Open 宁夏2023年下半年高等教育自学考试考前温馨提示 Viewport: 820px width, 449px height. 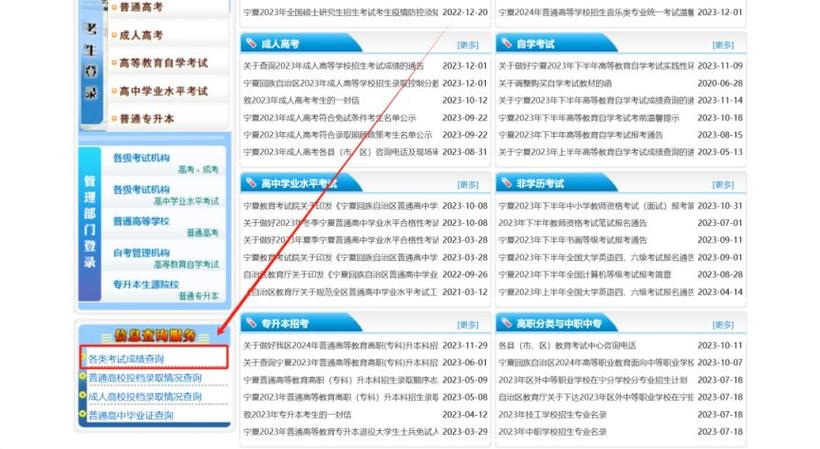[x=589, y=118]
